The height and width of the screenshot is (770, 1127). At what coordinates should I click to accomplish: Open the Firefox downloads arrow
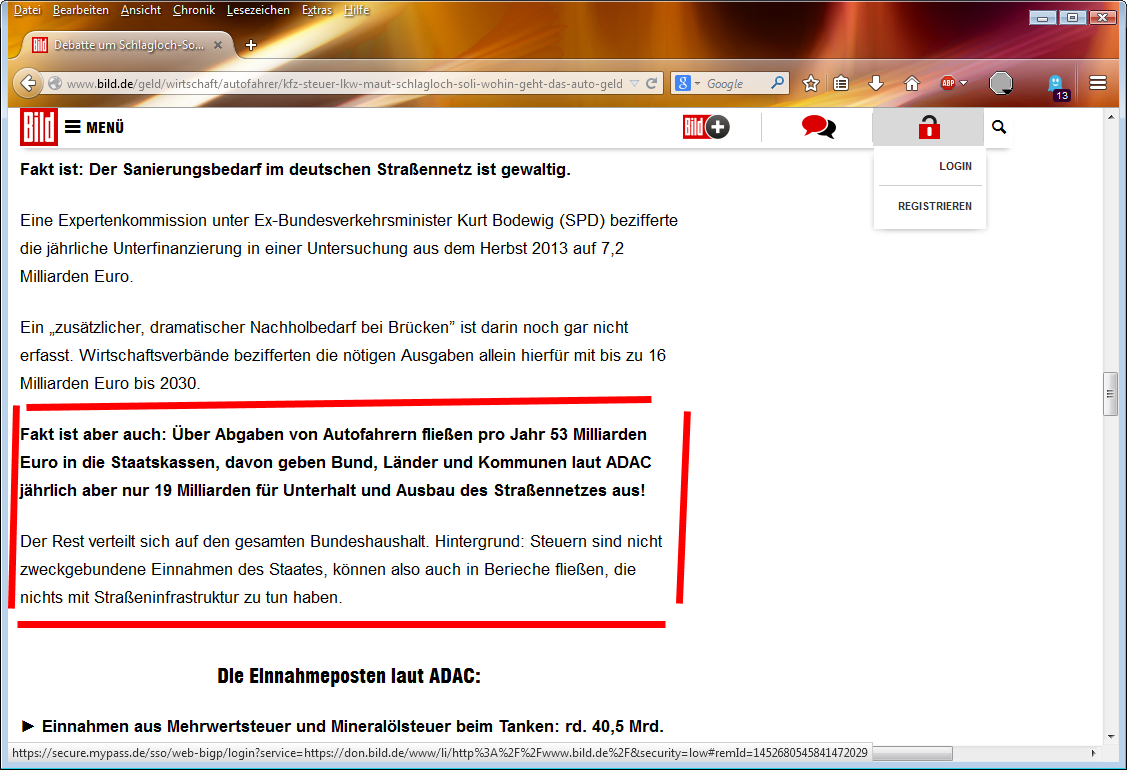(x=876, y=84)
